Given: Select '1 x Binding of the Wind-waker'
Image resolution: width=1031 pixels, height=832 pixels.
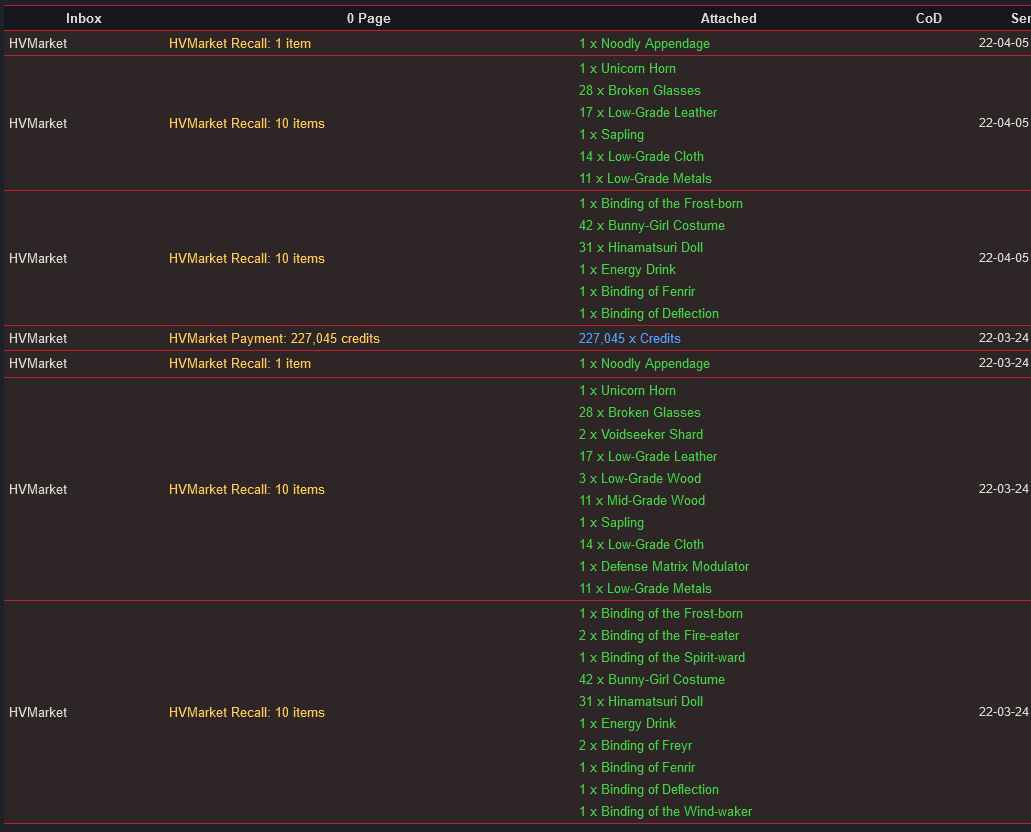Looking at the screenshot, I should coord(665,812).
